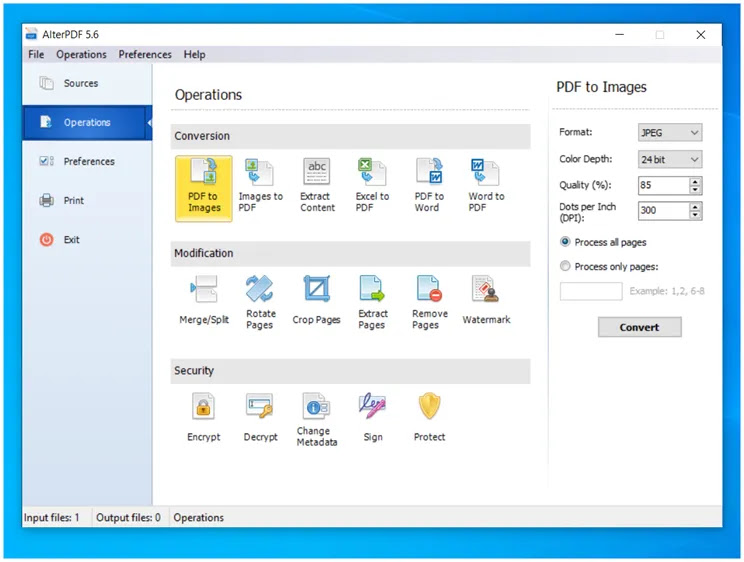Increase the Dots per Inch value
The height and width of the screenshot is (562, 744).
(695, 206)
